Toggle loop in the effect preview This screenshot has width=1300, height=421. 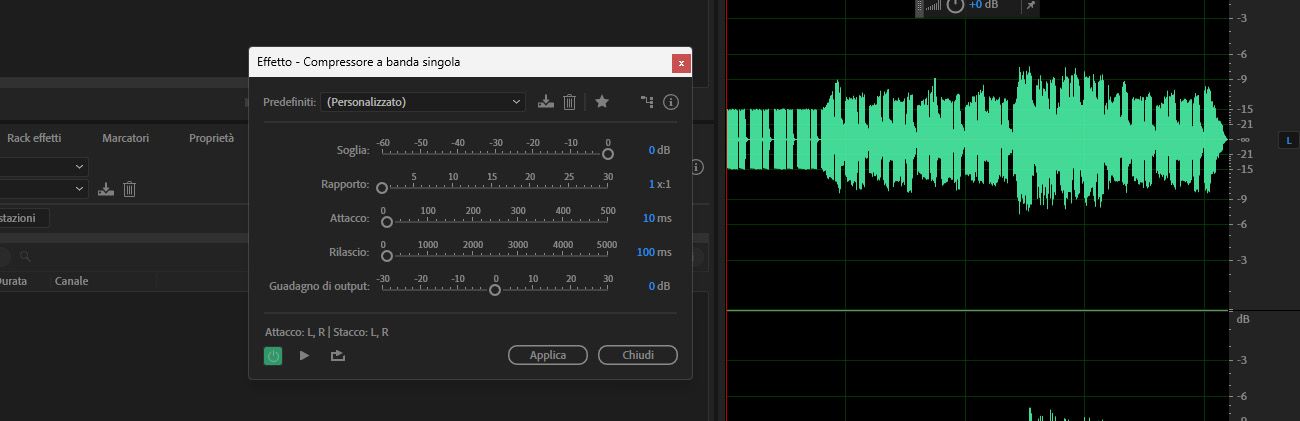tap(337, 355)
